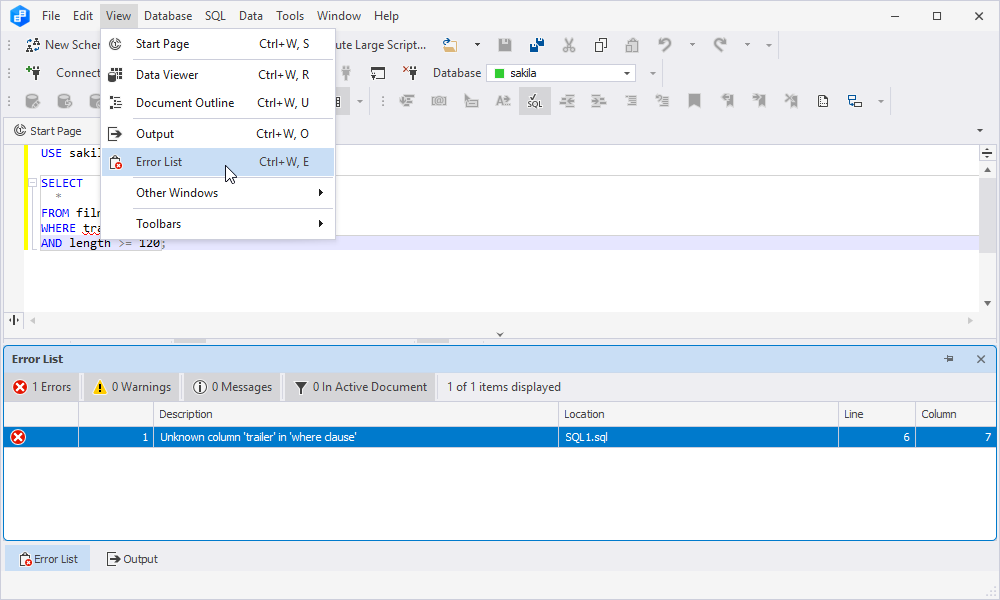Toggle the In Active Document filter
This screenshot has width=1000, height=600.
[360, 387]
